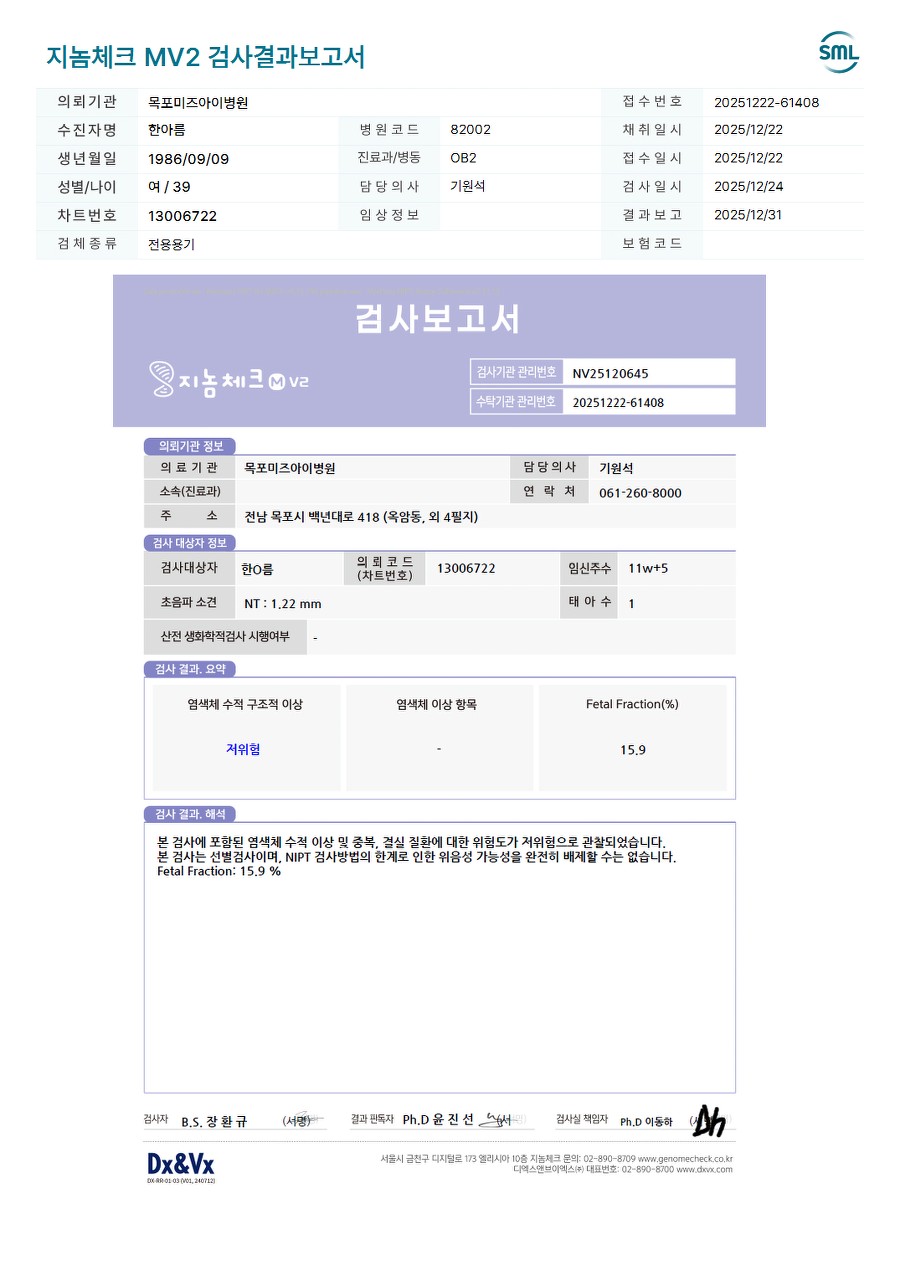Select the 결과보고 date 2025/12/31
The image size is (900, 1271).
point(748,215)
